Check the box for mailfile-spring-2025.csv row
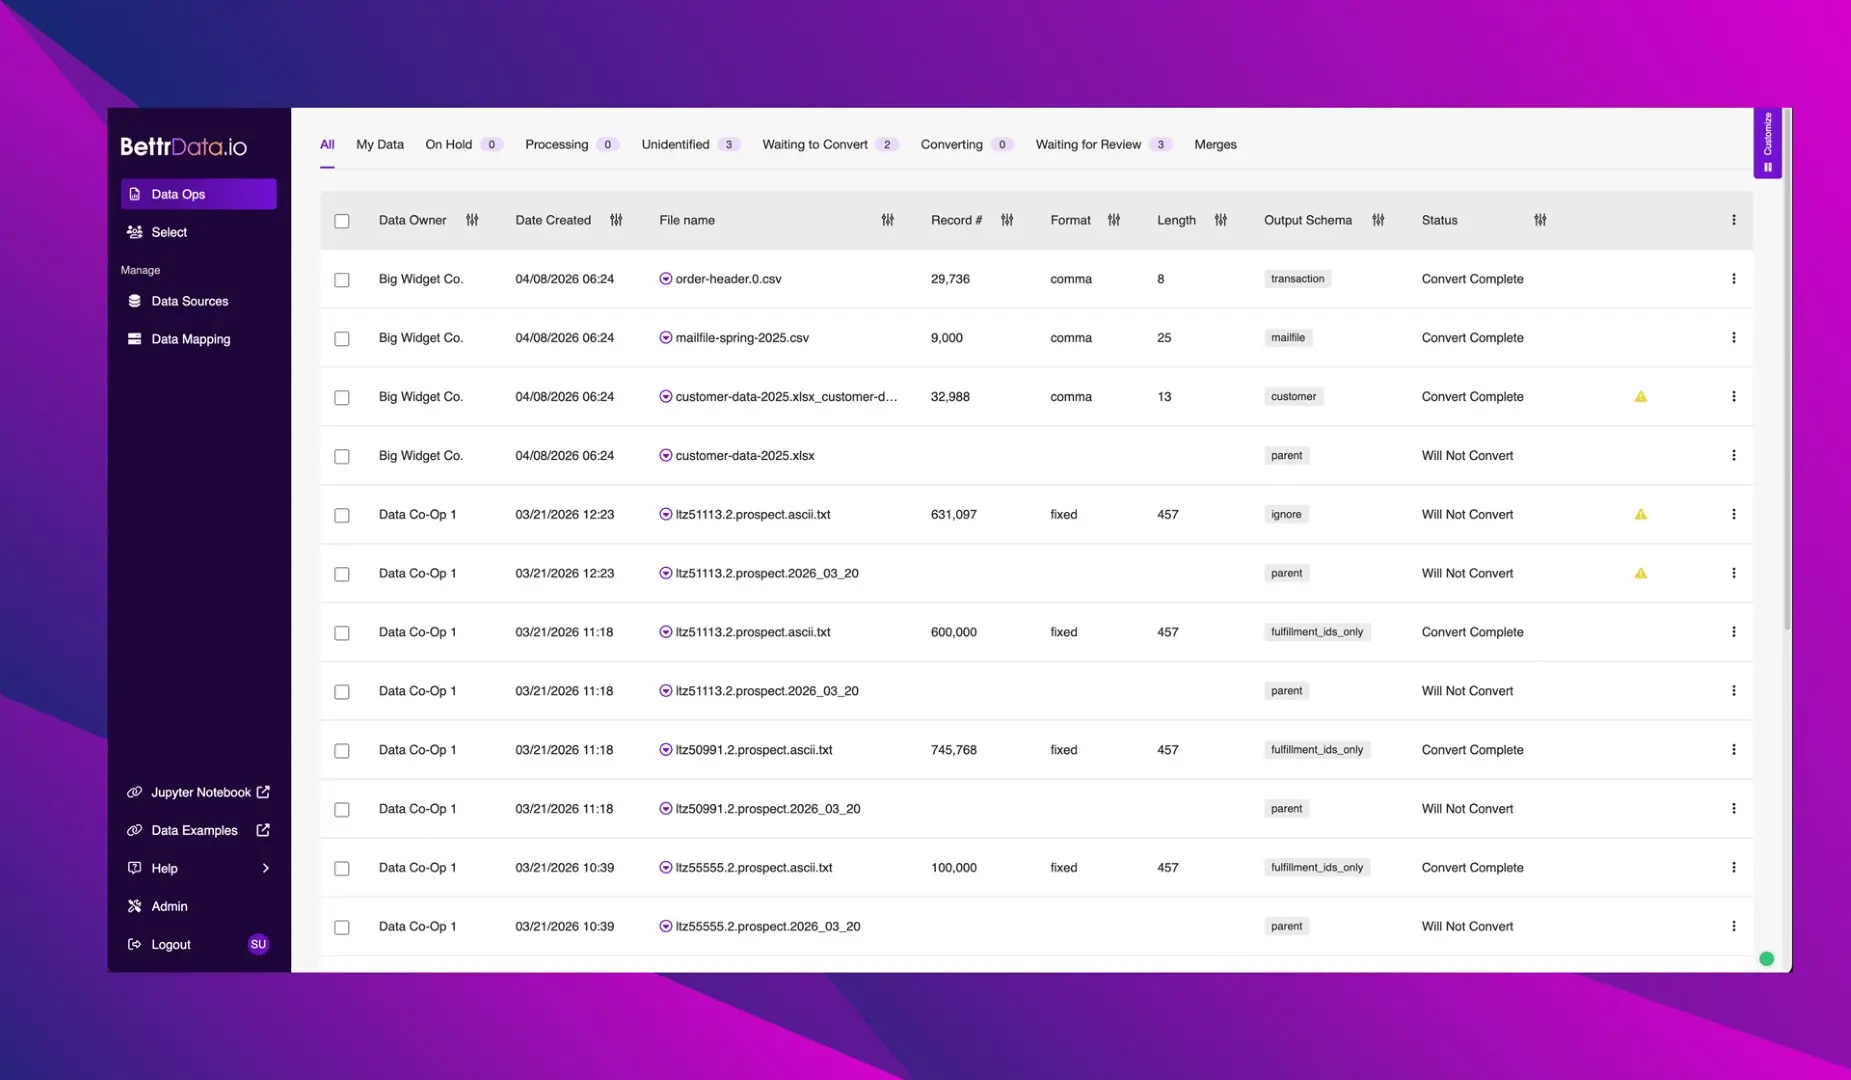This screenshot has width=1851, height=1080. tap(342, 339)
